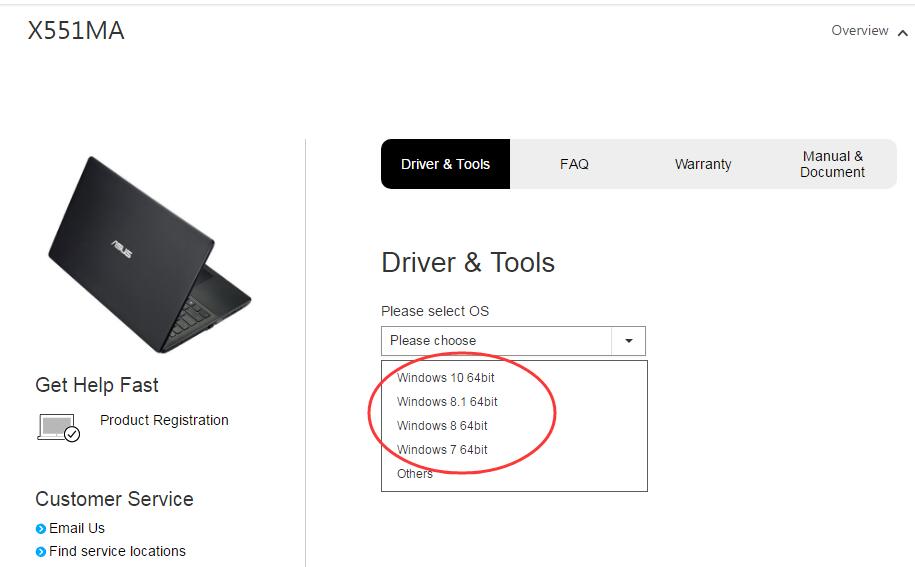
Task: Open the Warranty tab
Action: [703, 164]
